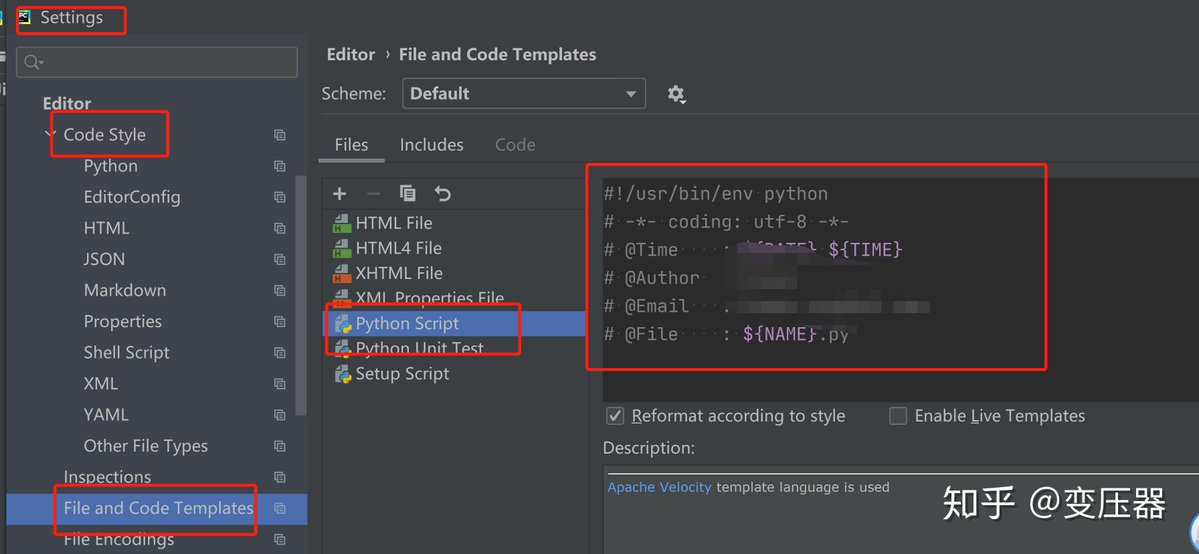Select HTML under Code Style

coord(106,228)
